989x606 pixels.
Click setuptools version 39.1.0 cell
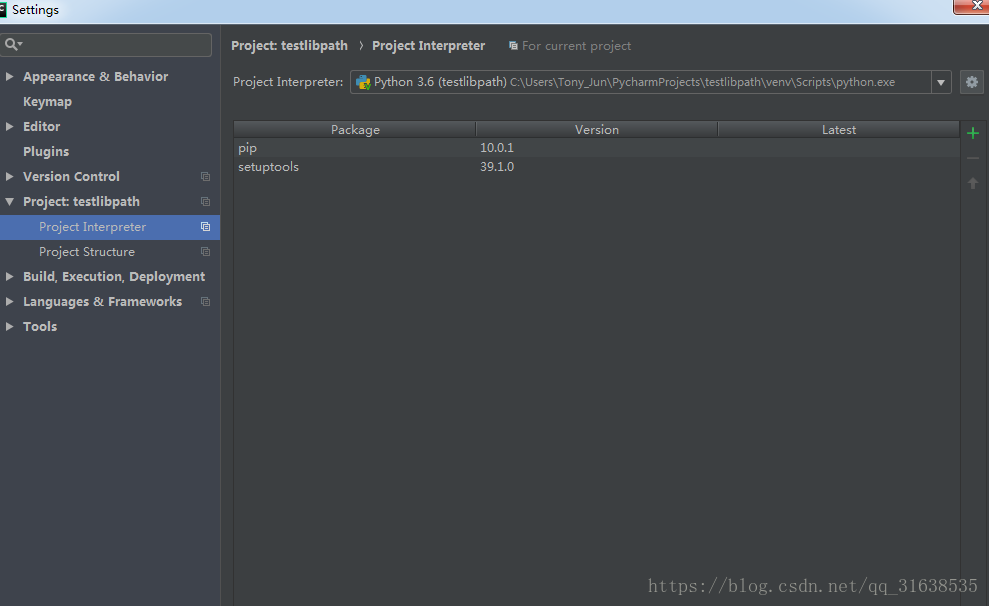click(497, 166)
